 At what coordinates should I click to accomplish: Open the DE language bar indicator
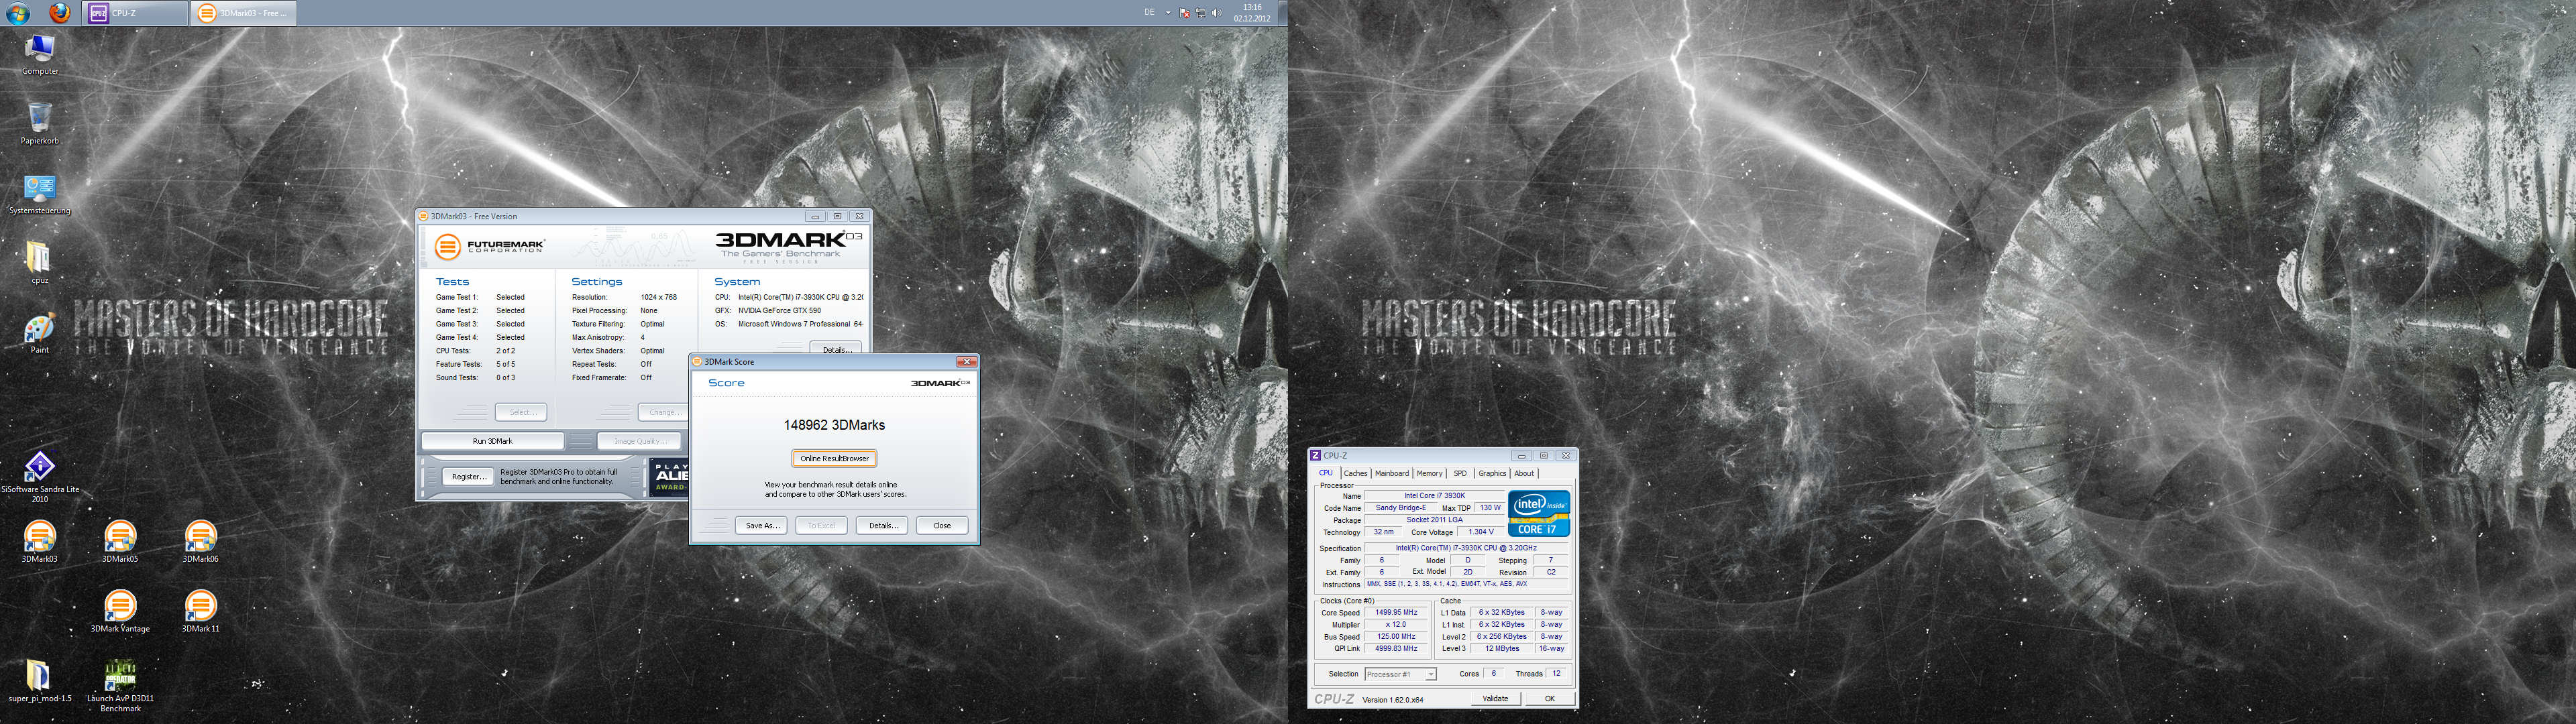tap(1149, 13)
